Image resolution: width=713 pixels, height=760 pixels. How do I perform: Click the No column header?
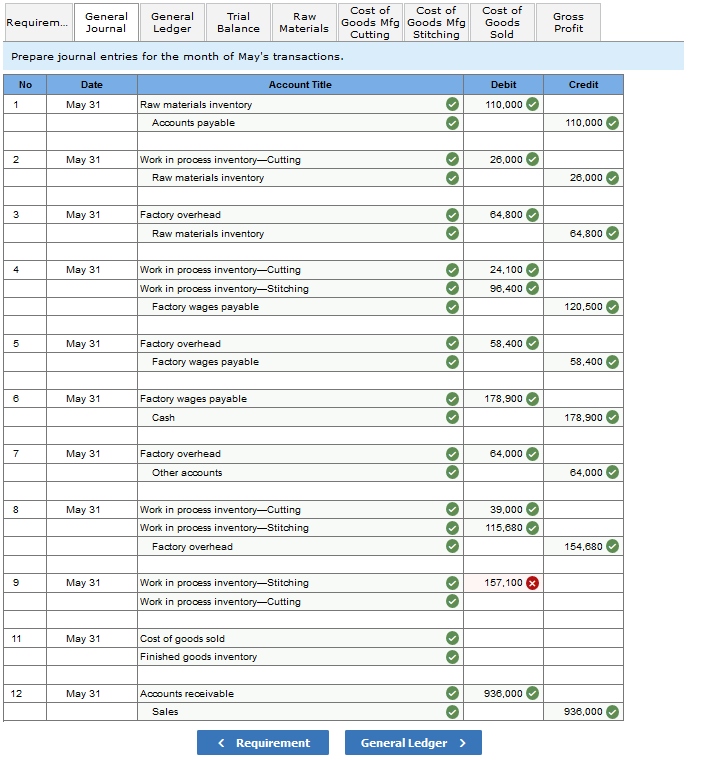(x=25, y=85)
